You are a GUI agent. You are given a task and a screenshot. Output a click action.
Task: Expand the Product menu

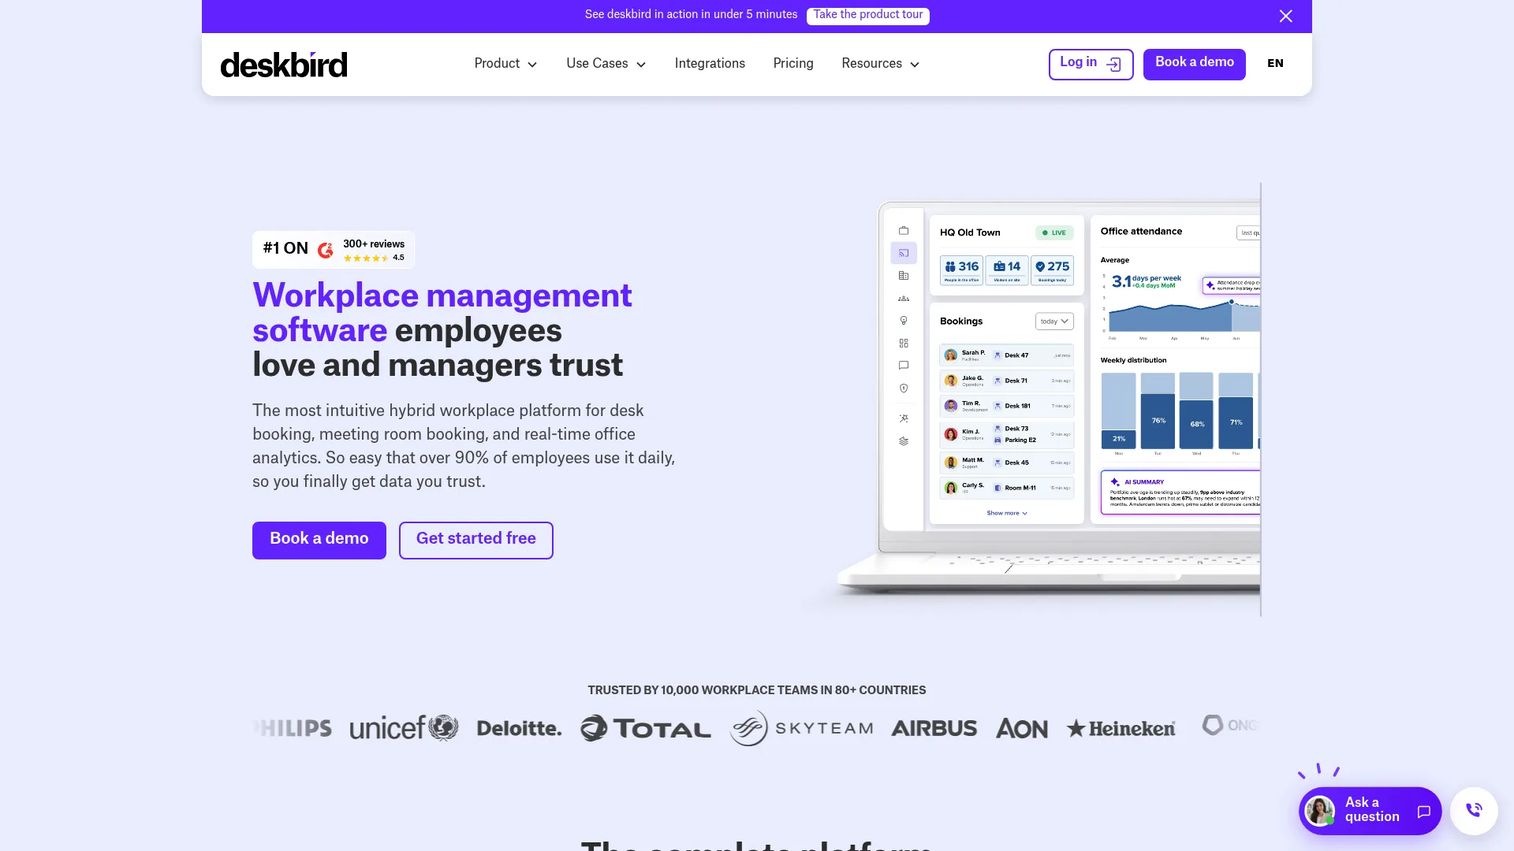click(505, 63)
